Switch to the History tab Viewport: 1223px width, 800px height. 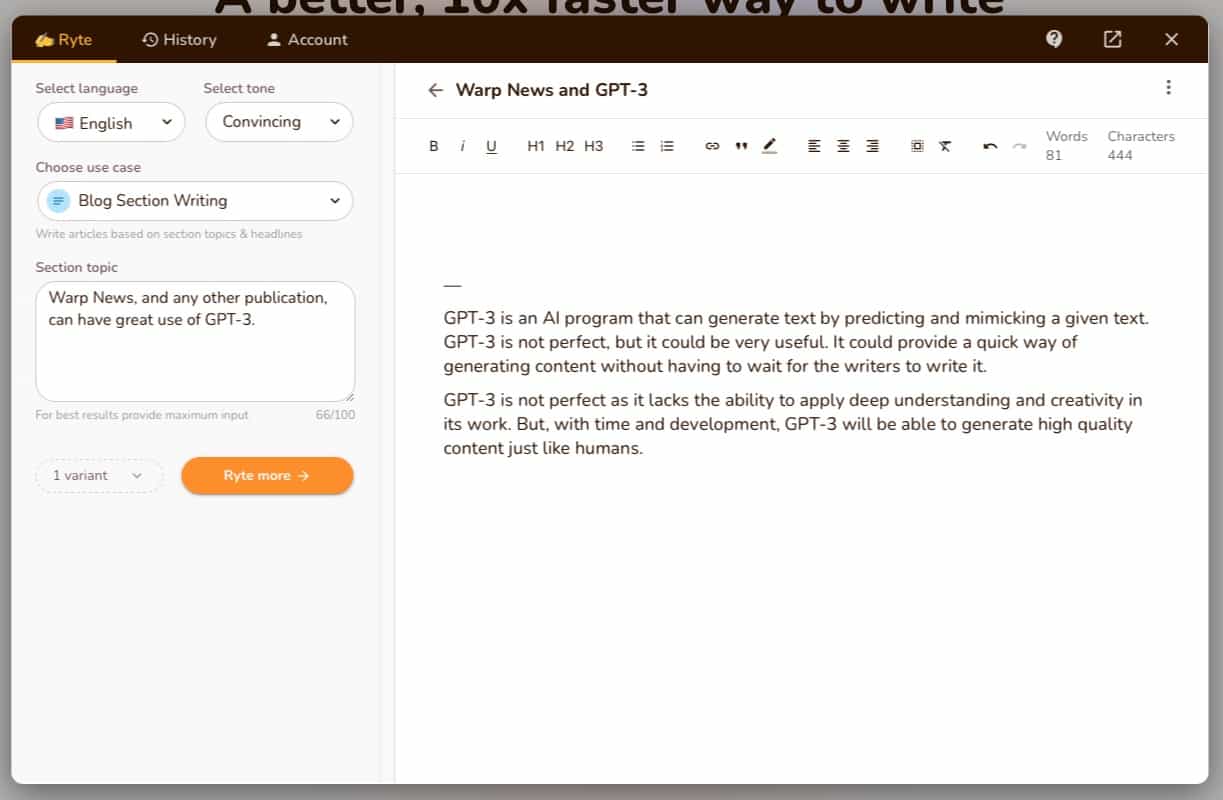pos(179,40)
